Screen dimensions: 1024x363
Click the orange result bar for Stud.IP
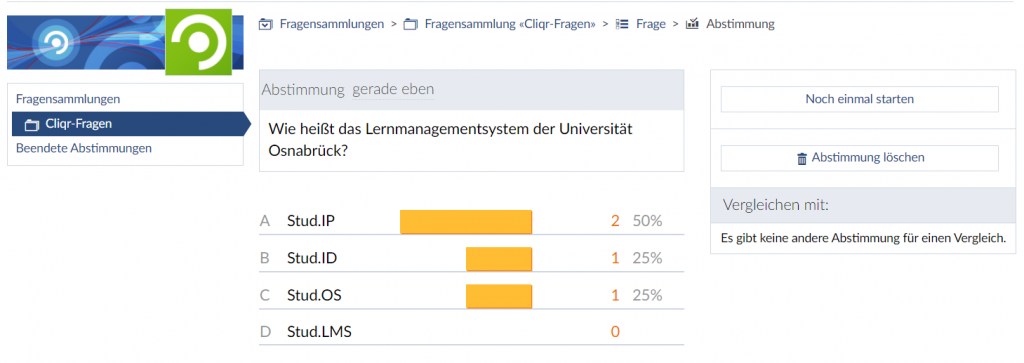pos(466,221)
